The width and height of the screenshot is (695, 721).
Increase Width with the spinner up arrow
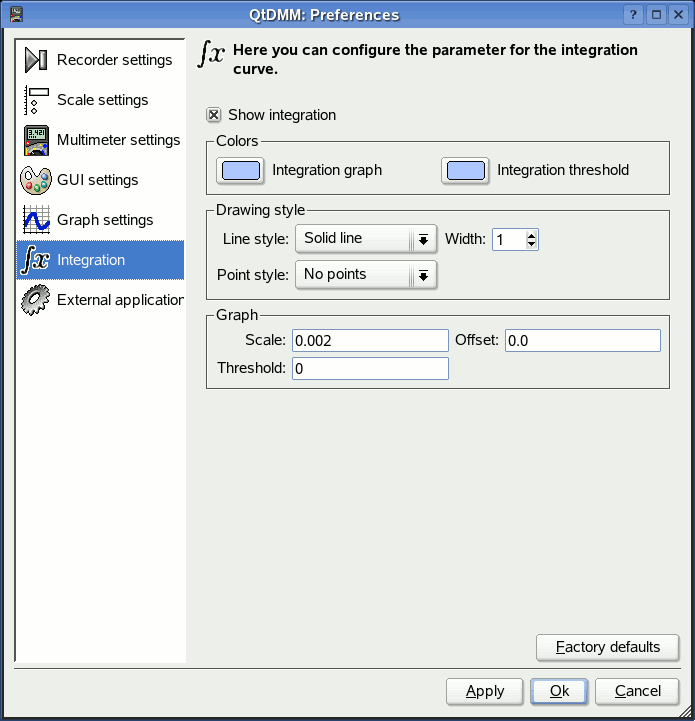[531, 234]
